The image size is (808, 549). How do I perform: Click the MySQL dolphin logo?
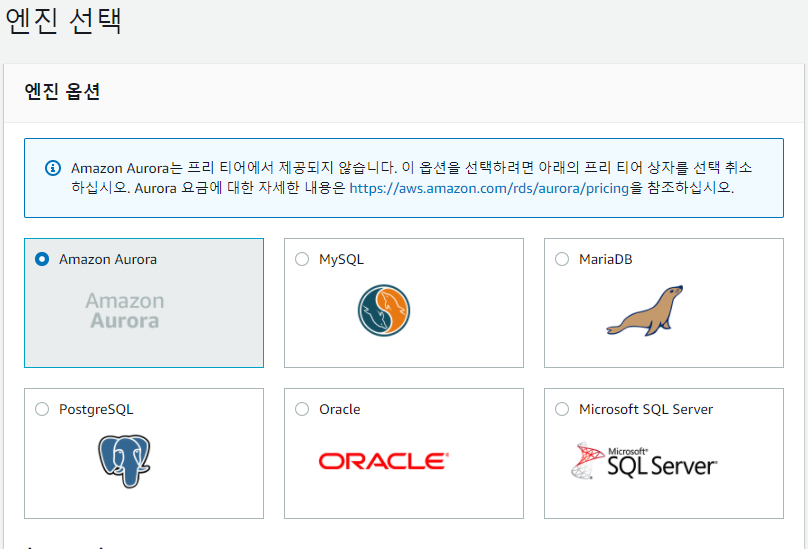click(384, 310)
